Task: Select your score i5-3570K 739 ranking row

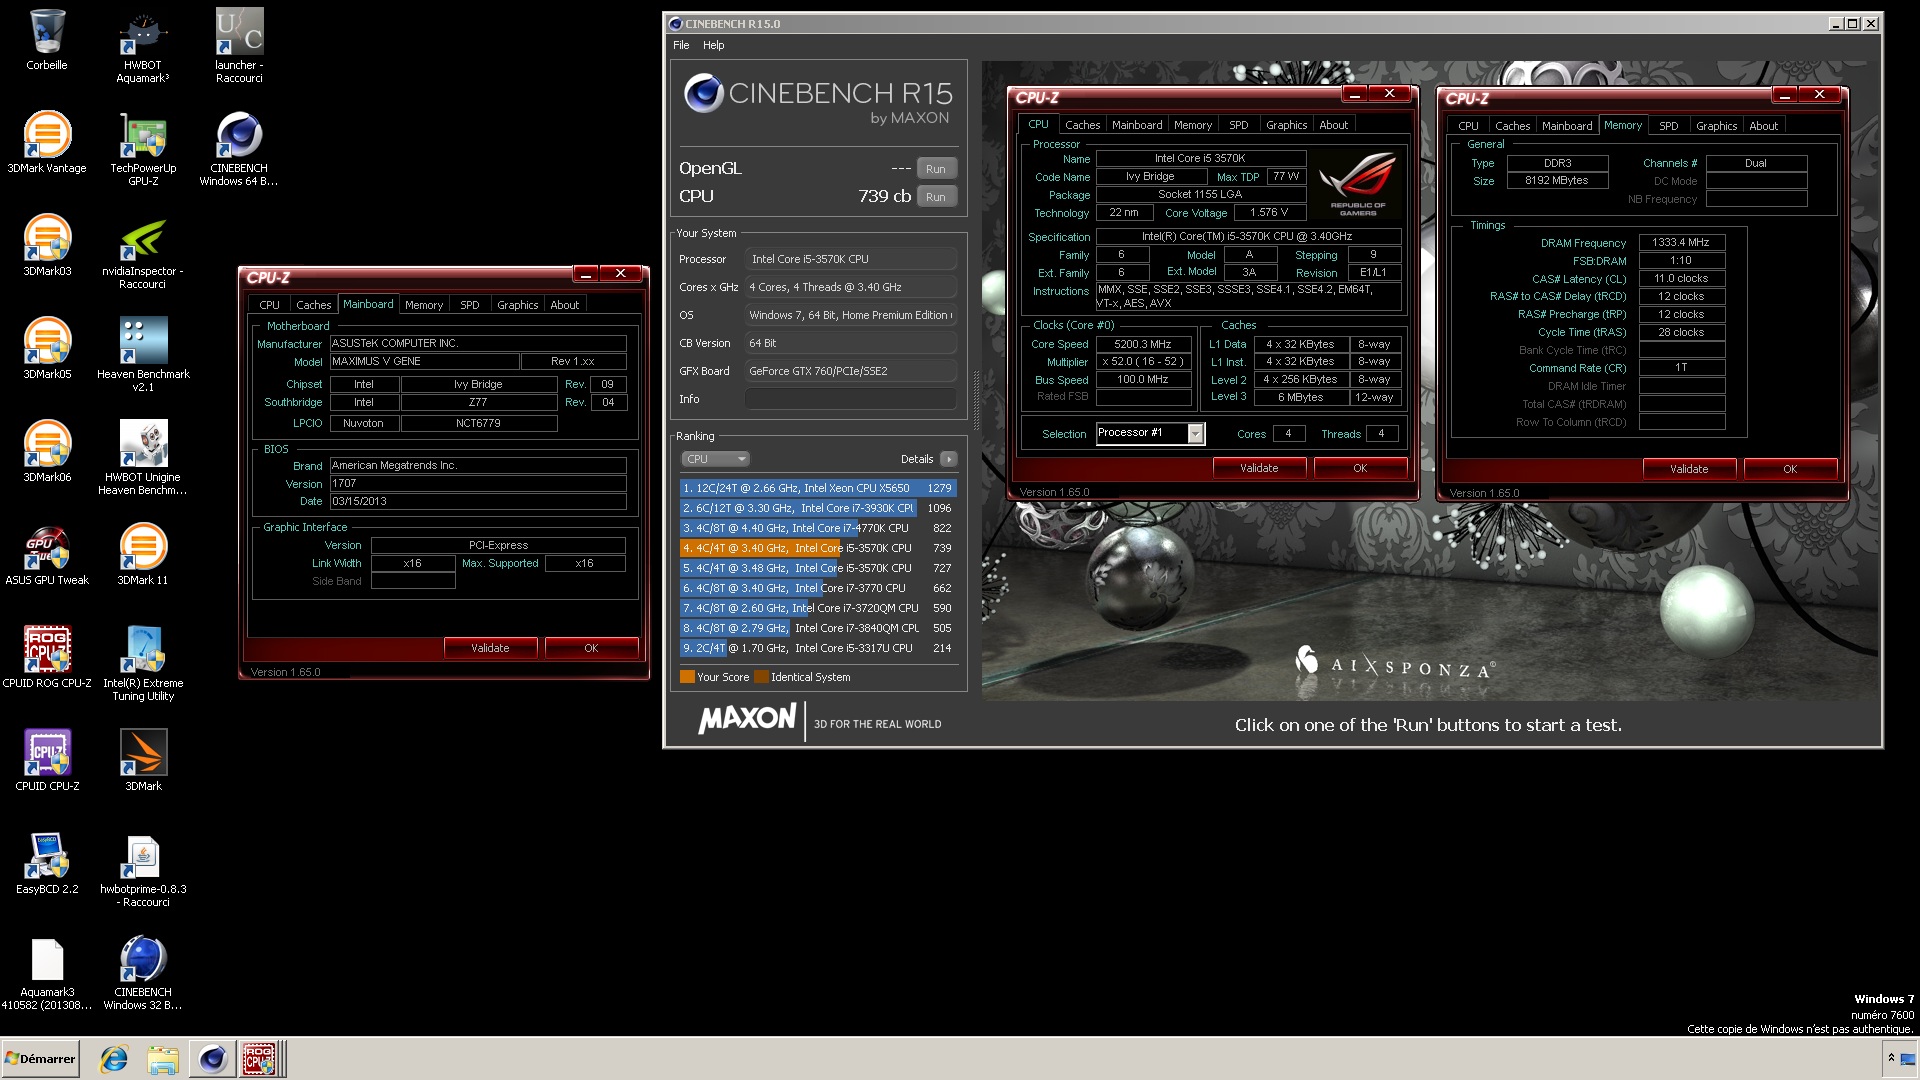Action: click(818, 548)
